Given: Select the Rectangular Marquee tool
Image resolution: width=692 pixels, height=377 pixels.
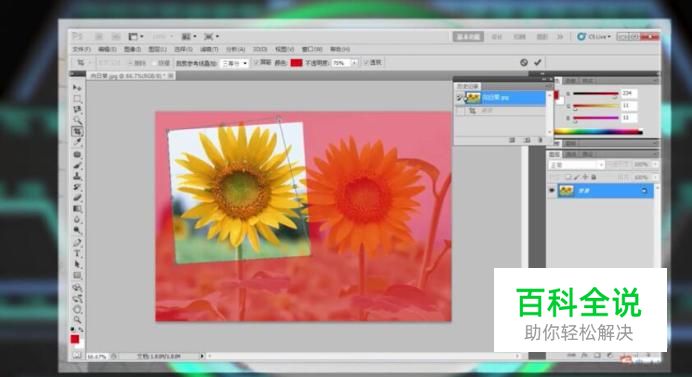Looking at the screenshot, I should click(x=77, y=98).
